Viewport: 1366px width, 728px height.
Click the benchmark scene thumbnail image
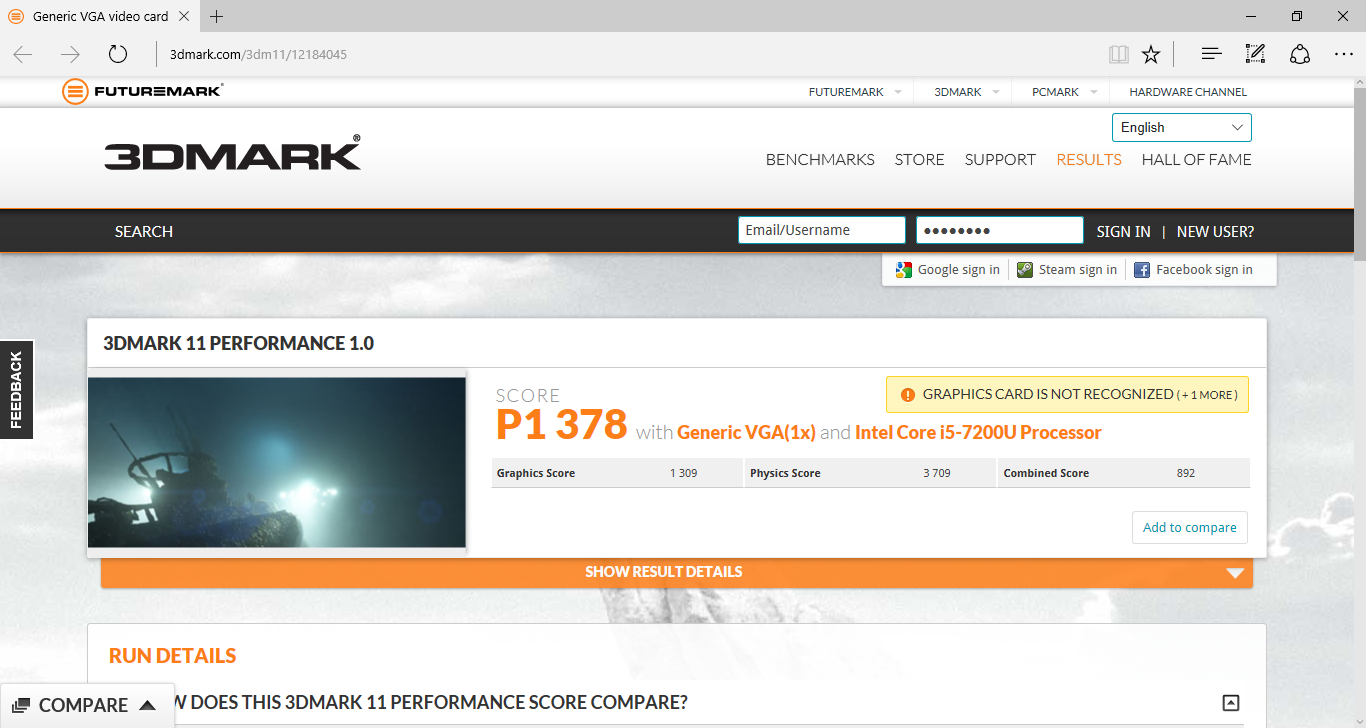[277, 462]
